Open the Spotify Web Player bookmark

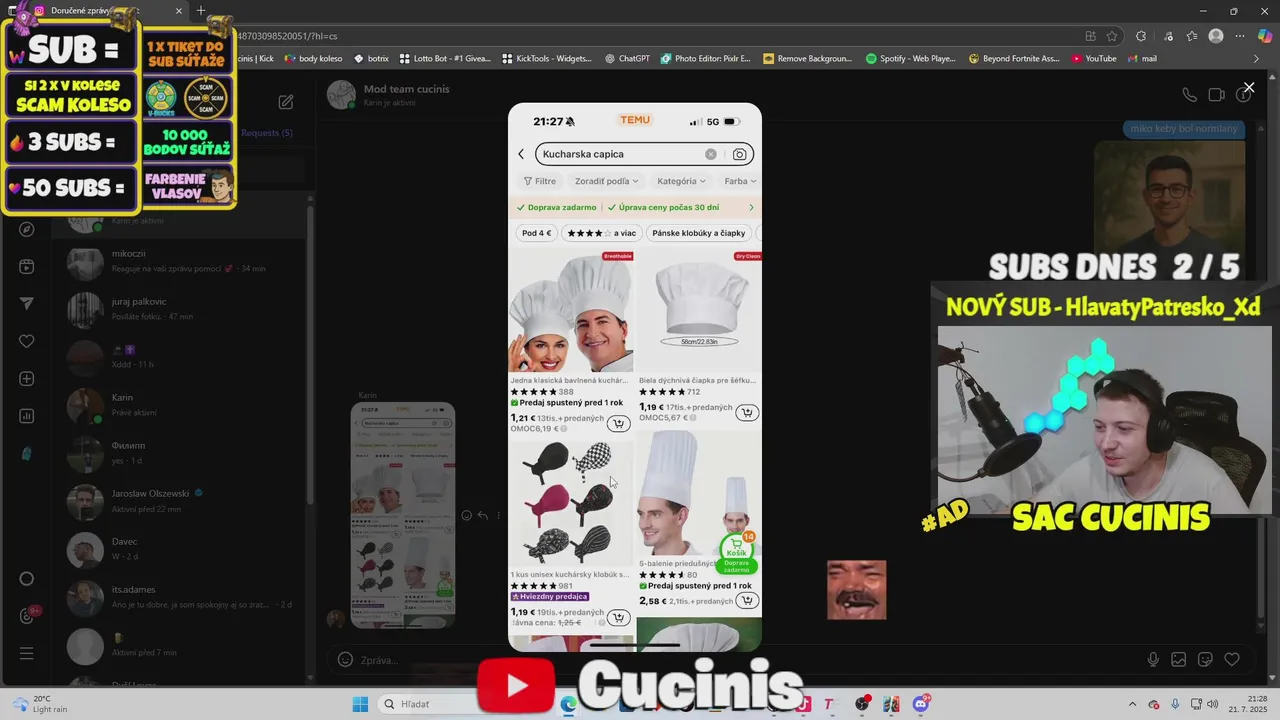click(911, 58)
